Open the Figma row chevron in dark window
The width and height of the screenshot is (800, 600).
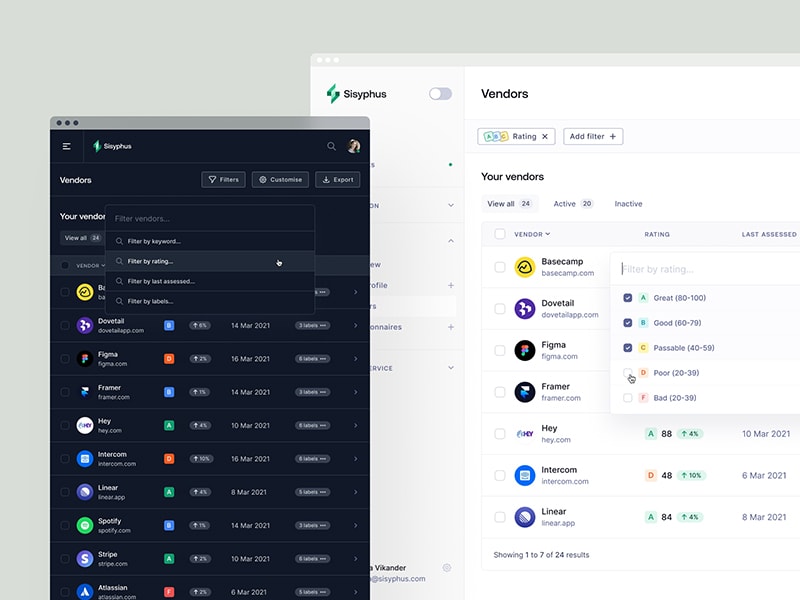(356, 359)
